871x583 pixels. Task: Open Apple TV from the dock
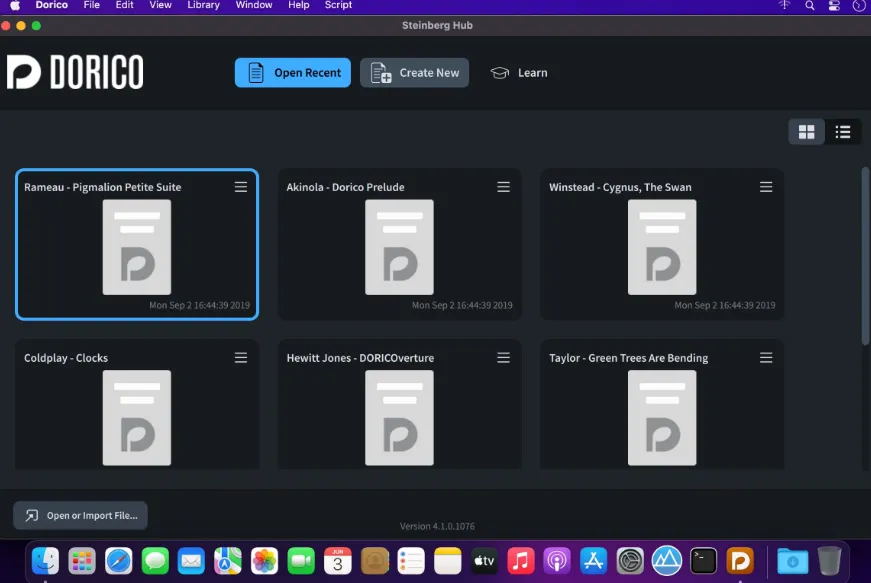pos(484,561)
